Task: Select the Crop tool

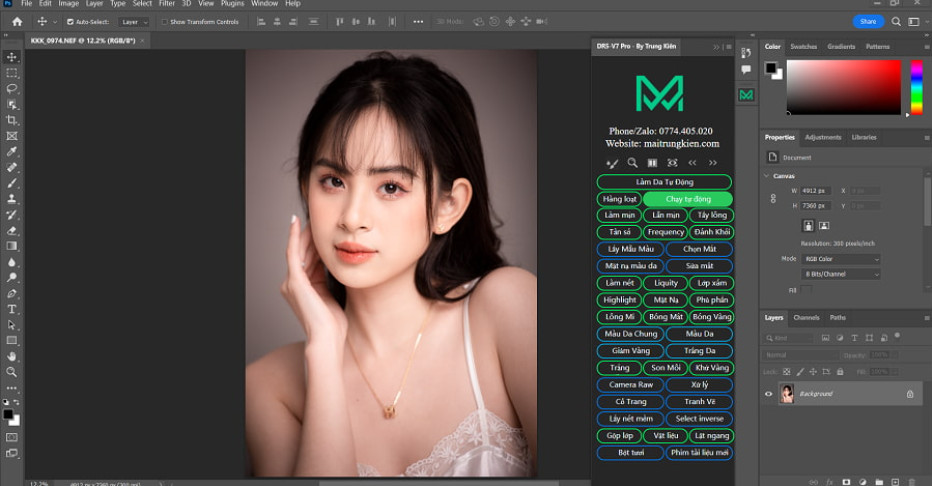Action: (12, 120)
